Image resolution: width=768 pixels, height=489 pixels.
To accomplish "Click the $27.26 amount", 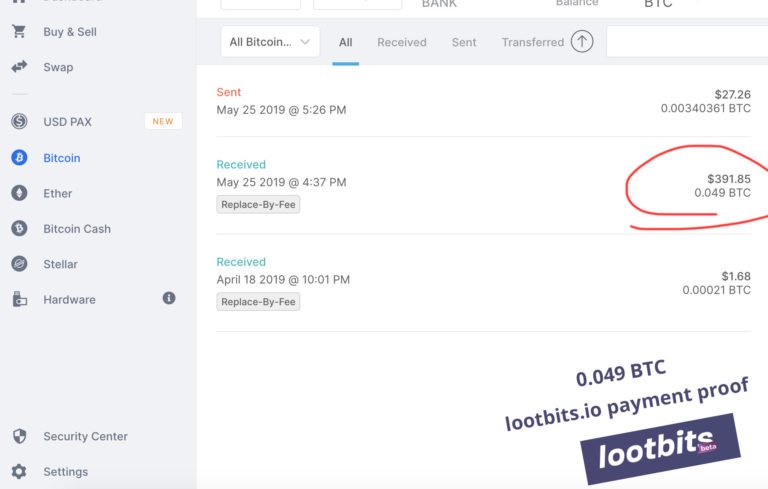I will tap(732, 94).
